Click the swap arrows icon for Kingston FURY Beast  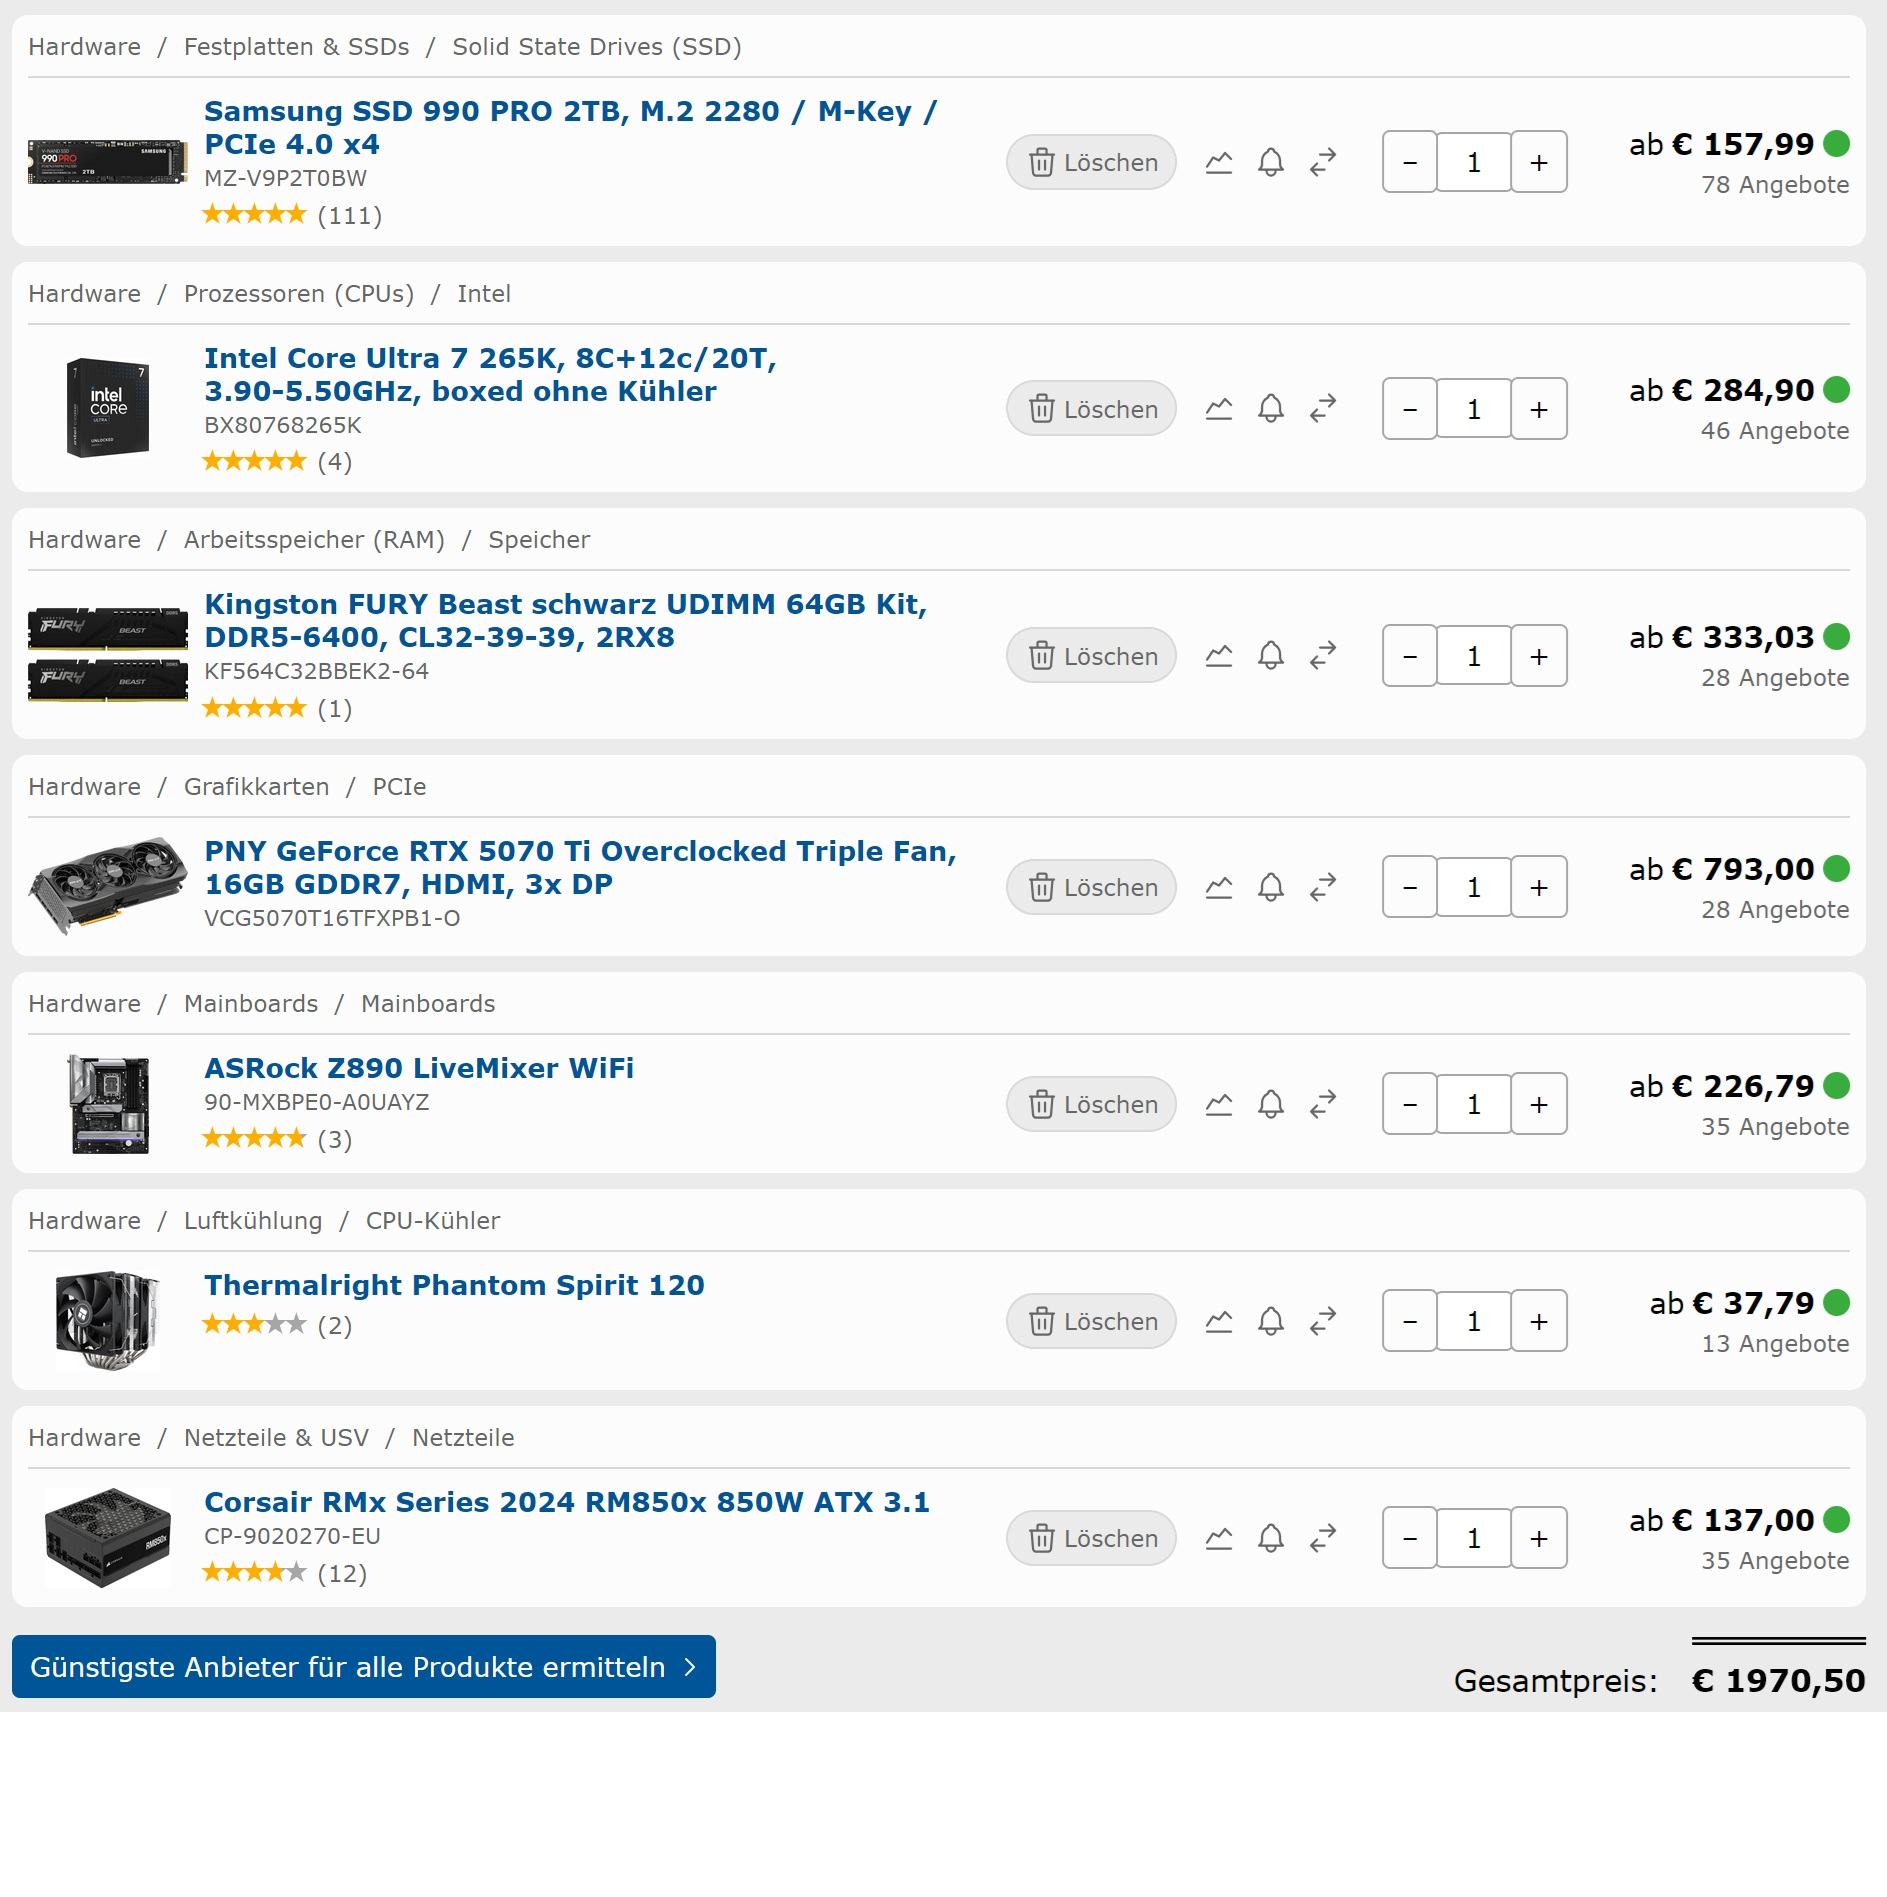1323,656
